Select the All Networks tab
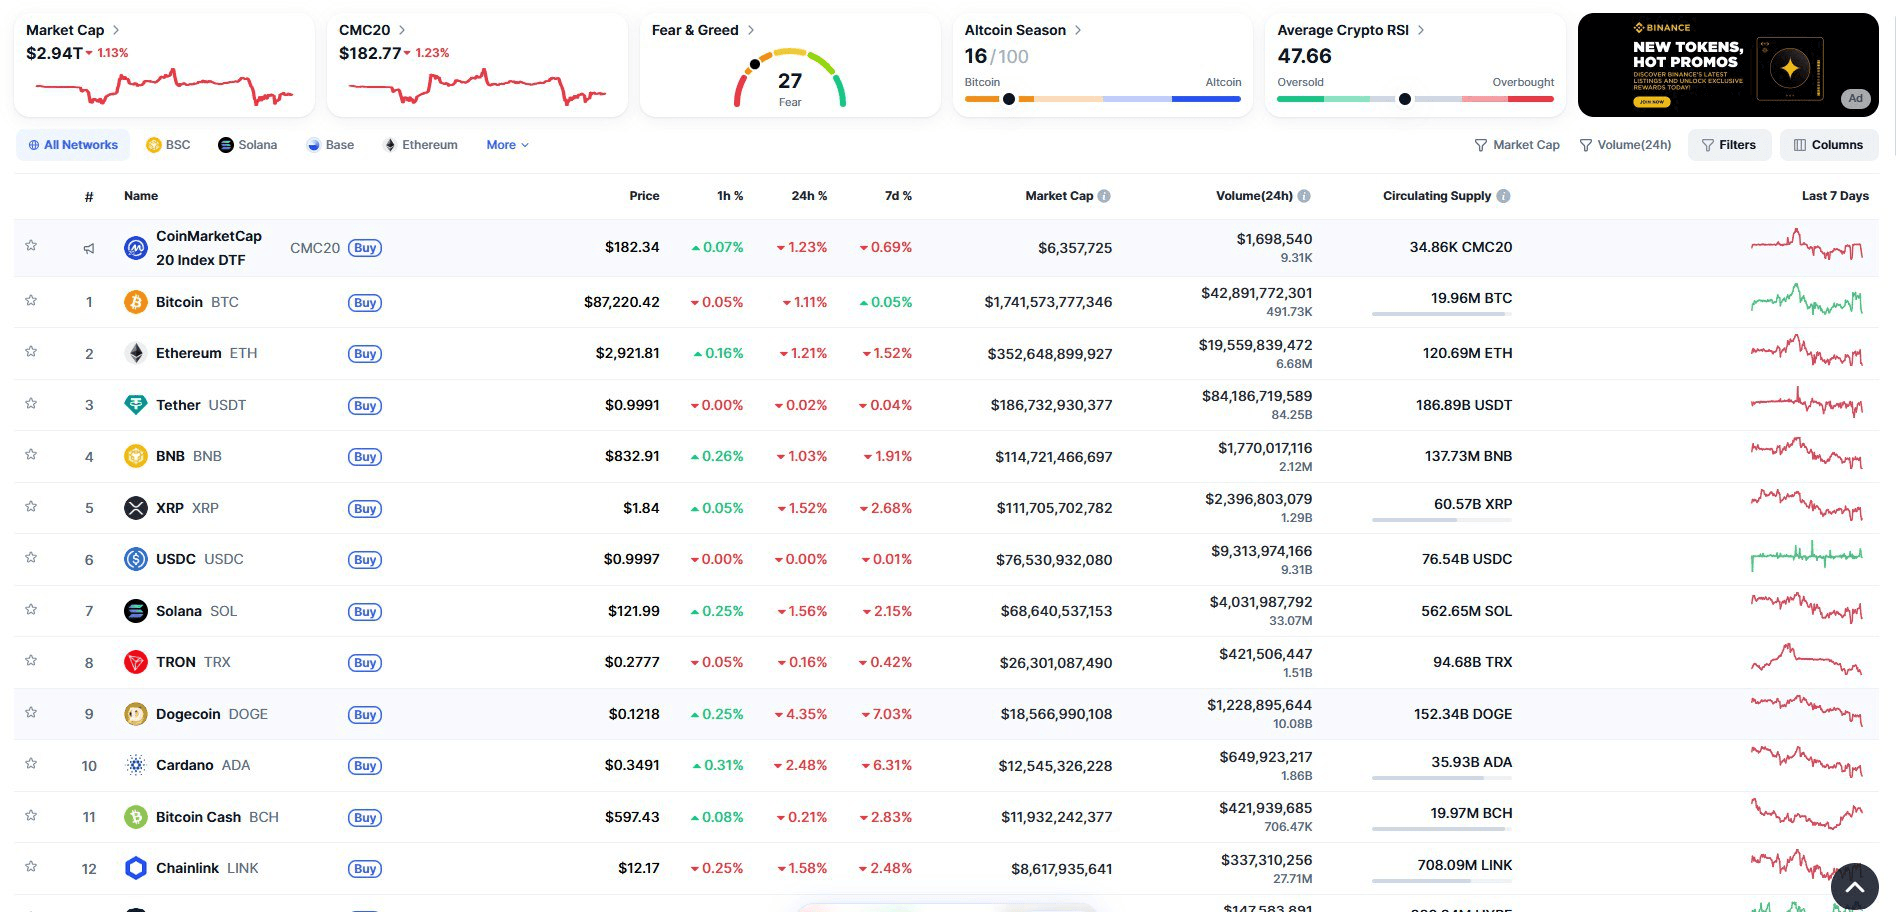Viewport: 1896px width, 912px height. 73,145
